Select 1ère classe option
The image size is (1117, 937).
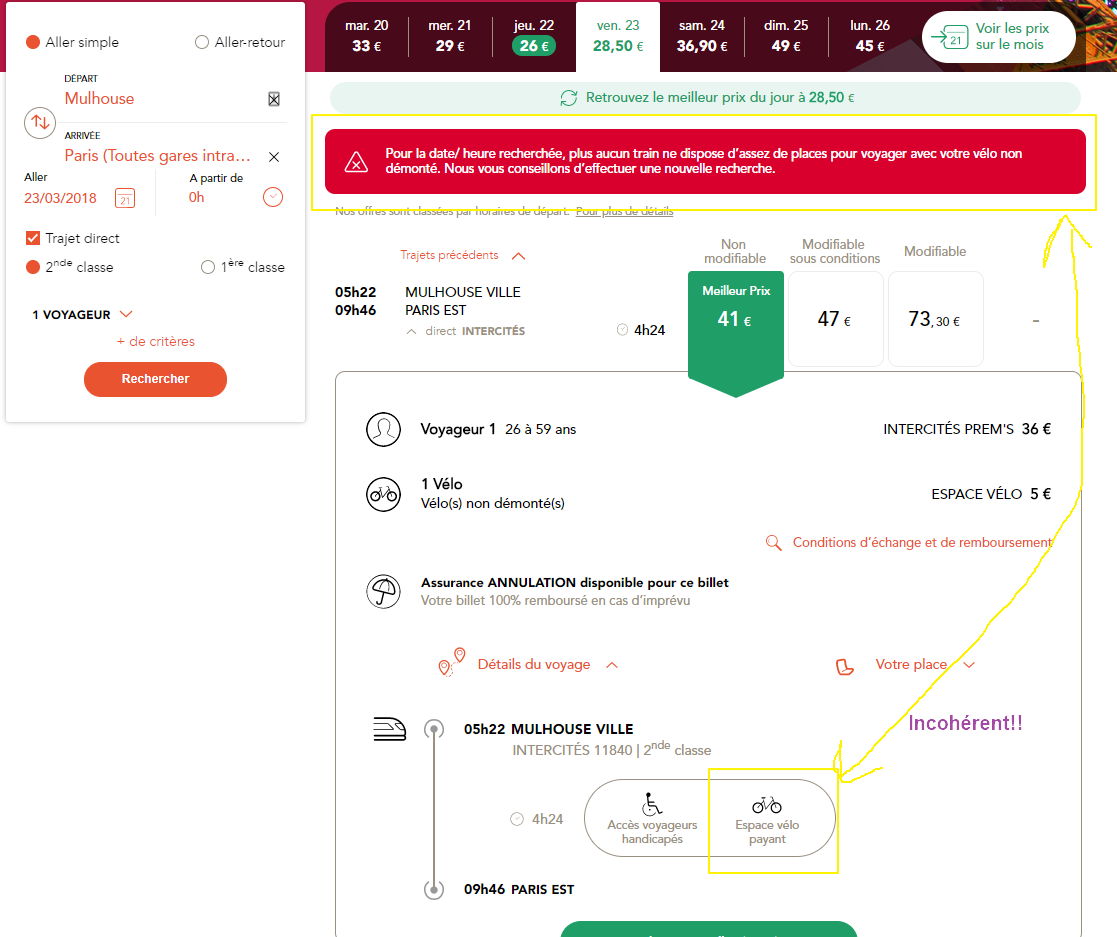coord(208,267)
